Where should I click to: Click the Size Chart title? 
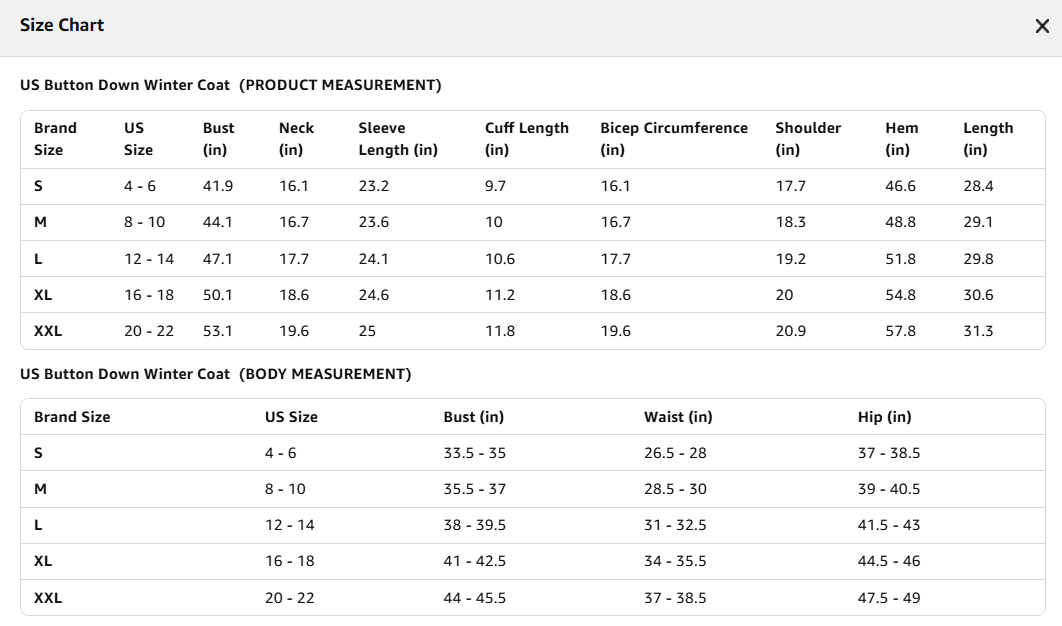pos(62,25)
